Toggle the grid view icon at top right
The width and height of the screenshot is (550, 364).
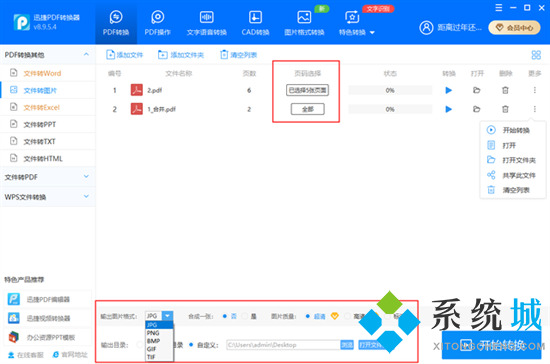(x=536, y=55)
